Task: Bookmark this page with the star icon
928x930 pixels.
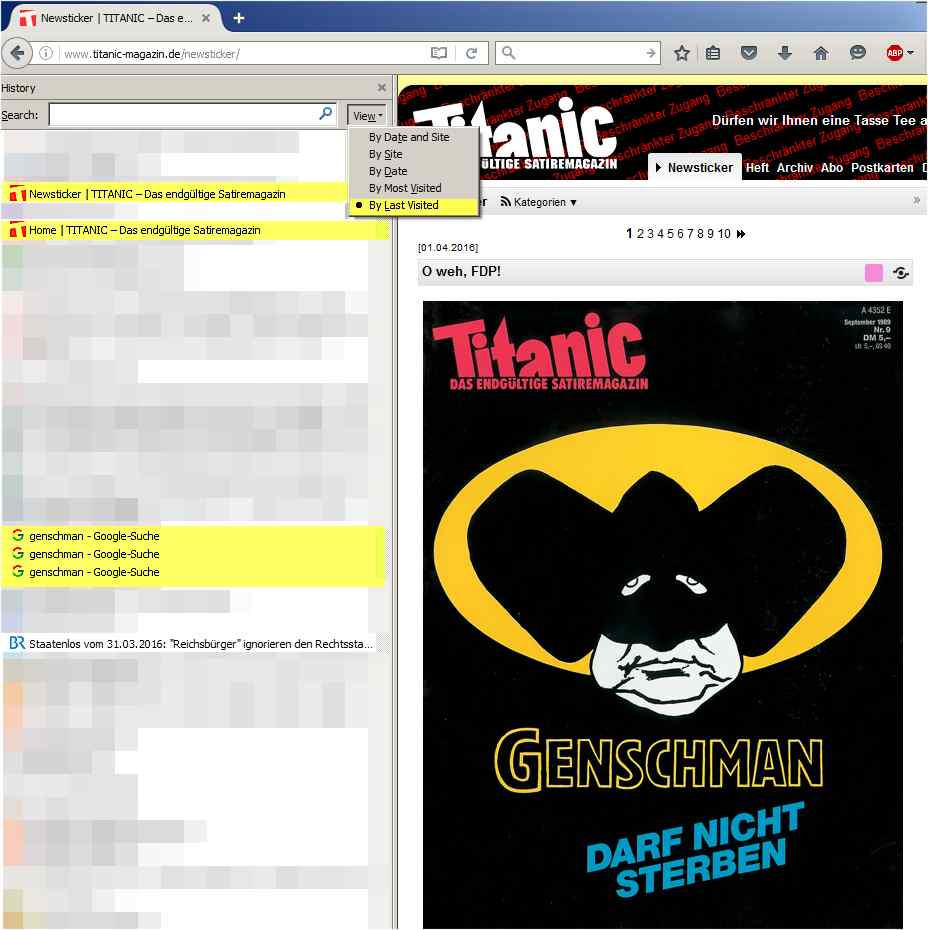Action: pos(682,53)
